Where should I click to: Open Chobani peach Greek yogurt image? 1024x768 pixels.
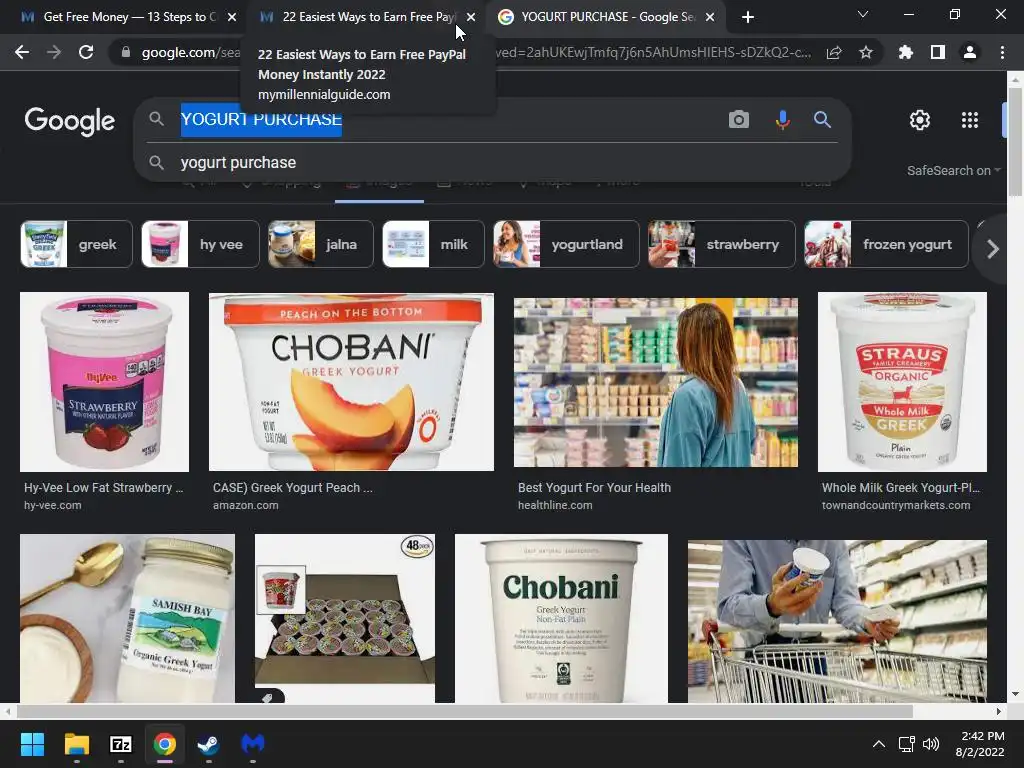click(351, 382)
